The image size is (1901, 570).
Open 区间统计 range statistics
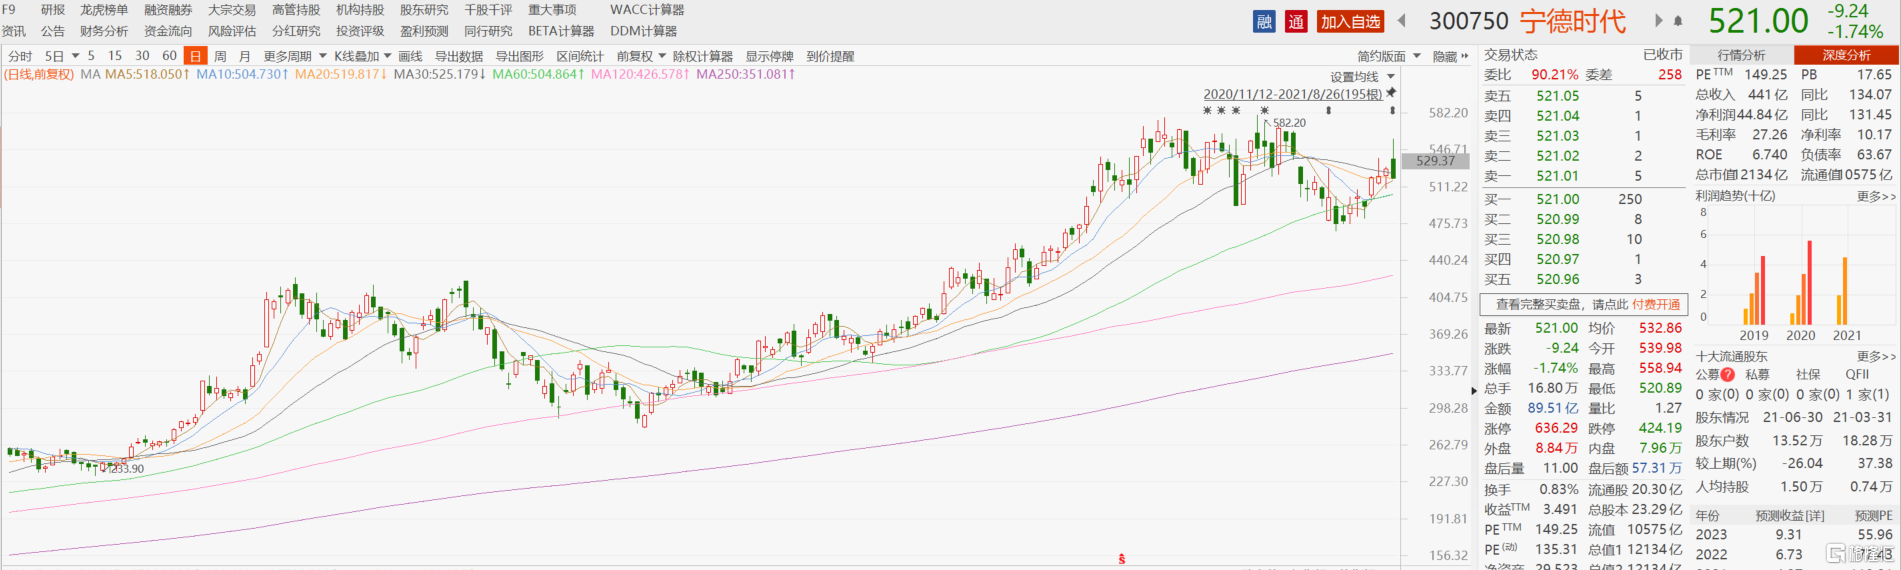(x=580, y=57)
